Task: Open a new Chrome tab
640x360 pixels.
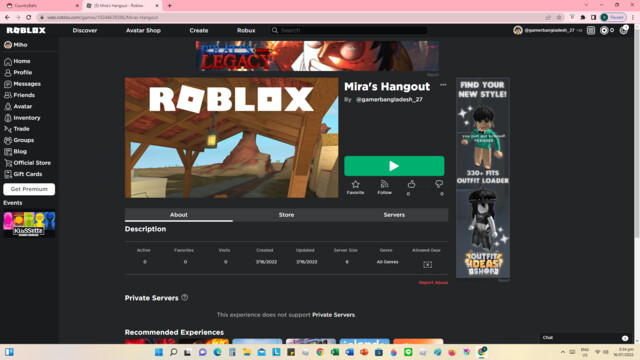Action: pyautogui.click(x=169, y=6)
